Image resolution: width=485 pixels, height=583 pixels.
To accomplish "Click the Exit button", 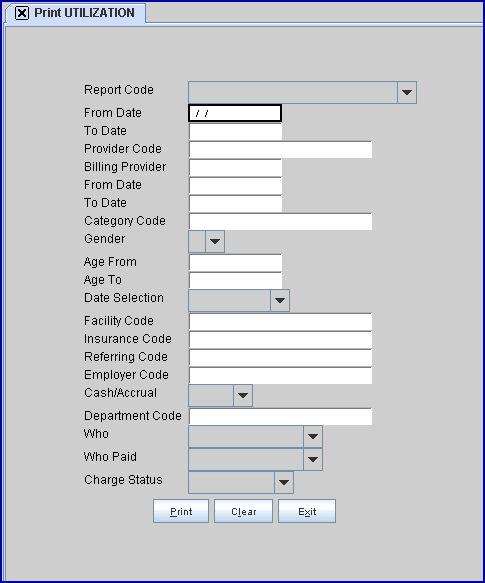I will [307, 511].
